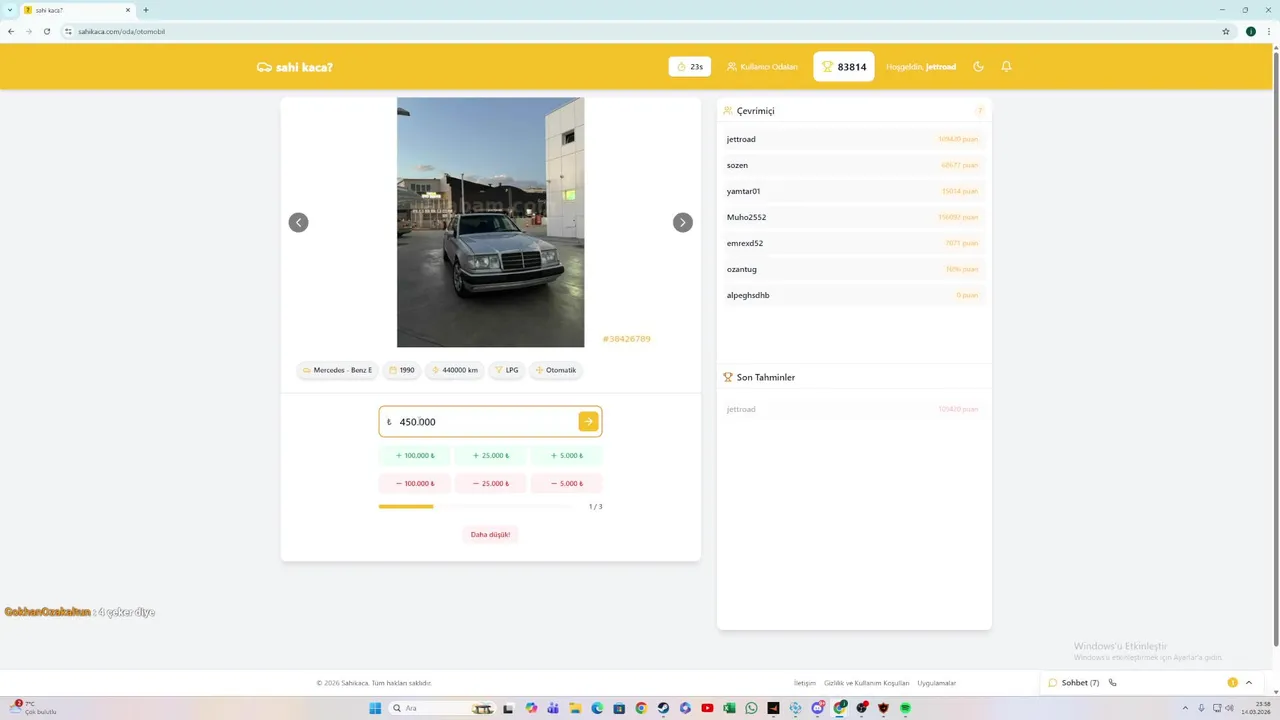The height and width of the screenshot is (720, 1280).
Task: Open Steam from taskbar
Action: point(663,708)
